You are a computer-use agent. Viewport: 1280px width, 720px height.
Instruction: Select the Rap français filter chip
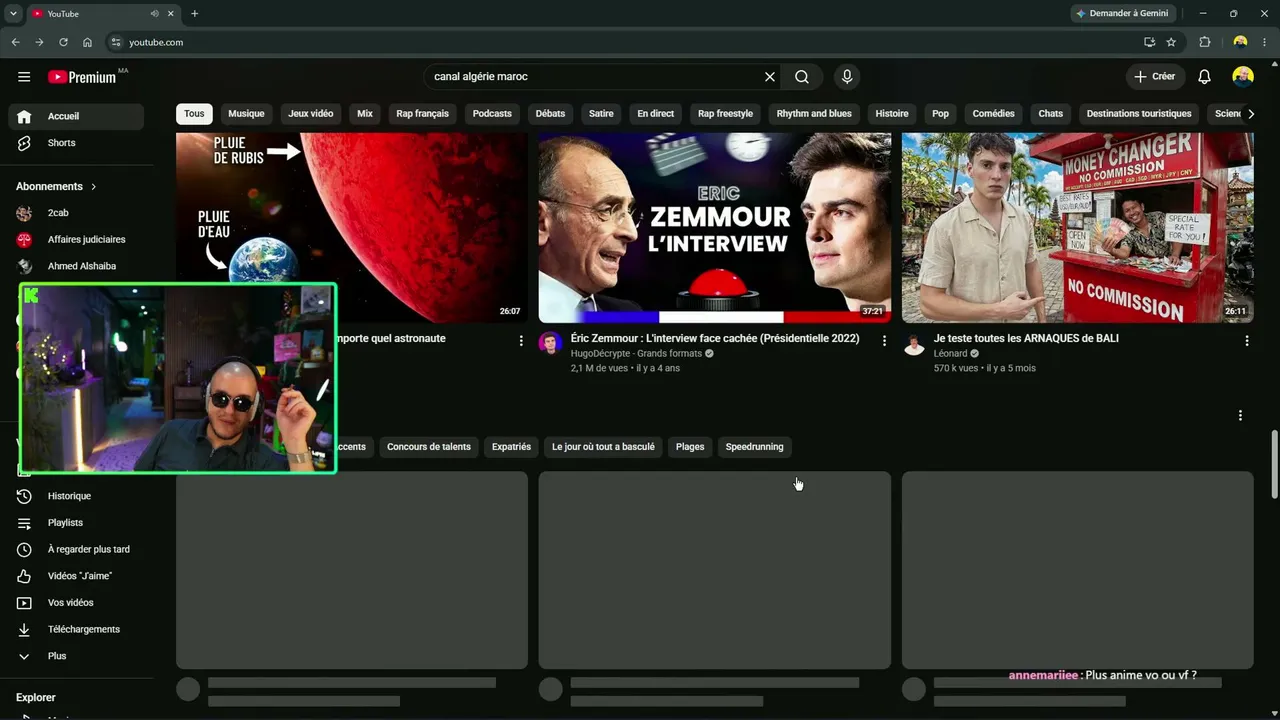coord(423,114)
